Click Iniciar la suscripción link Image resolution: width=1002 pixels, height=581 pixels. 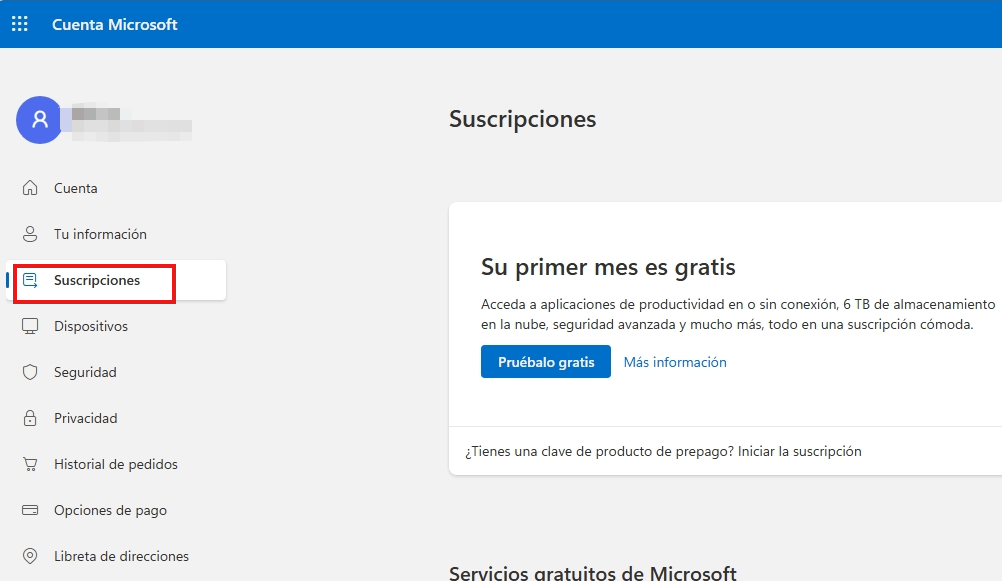coord(799,451)
